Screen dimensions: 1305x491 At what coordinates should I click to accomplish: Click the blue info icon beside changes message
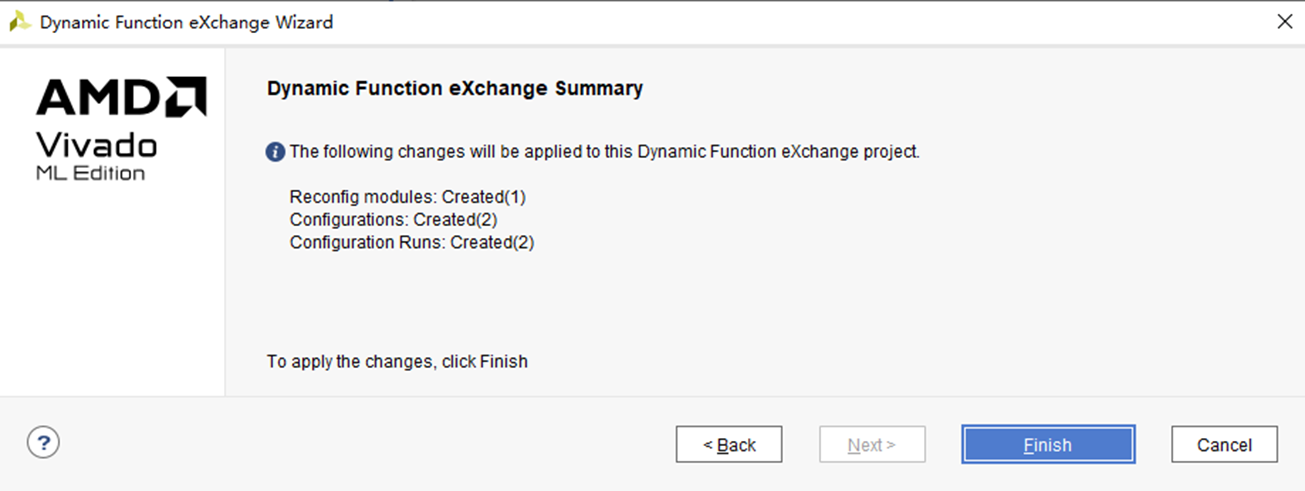[x=275, y=152]
